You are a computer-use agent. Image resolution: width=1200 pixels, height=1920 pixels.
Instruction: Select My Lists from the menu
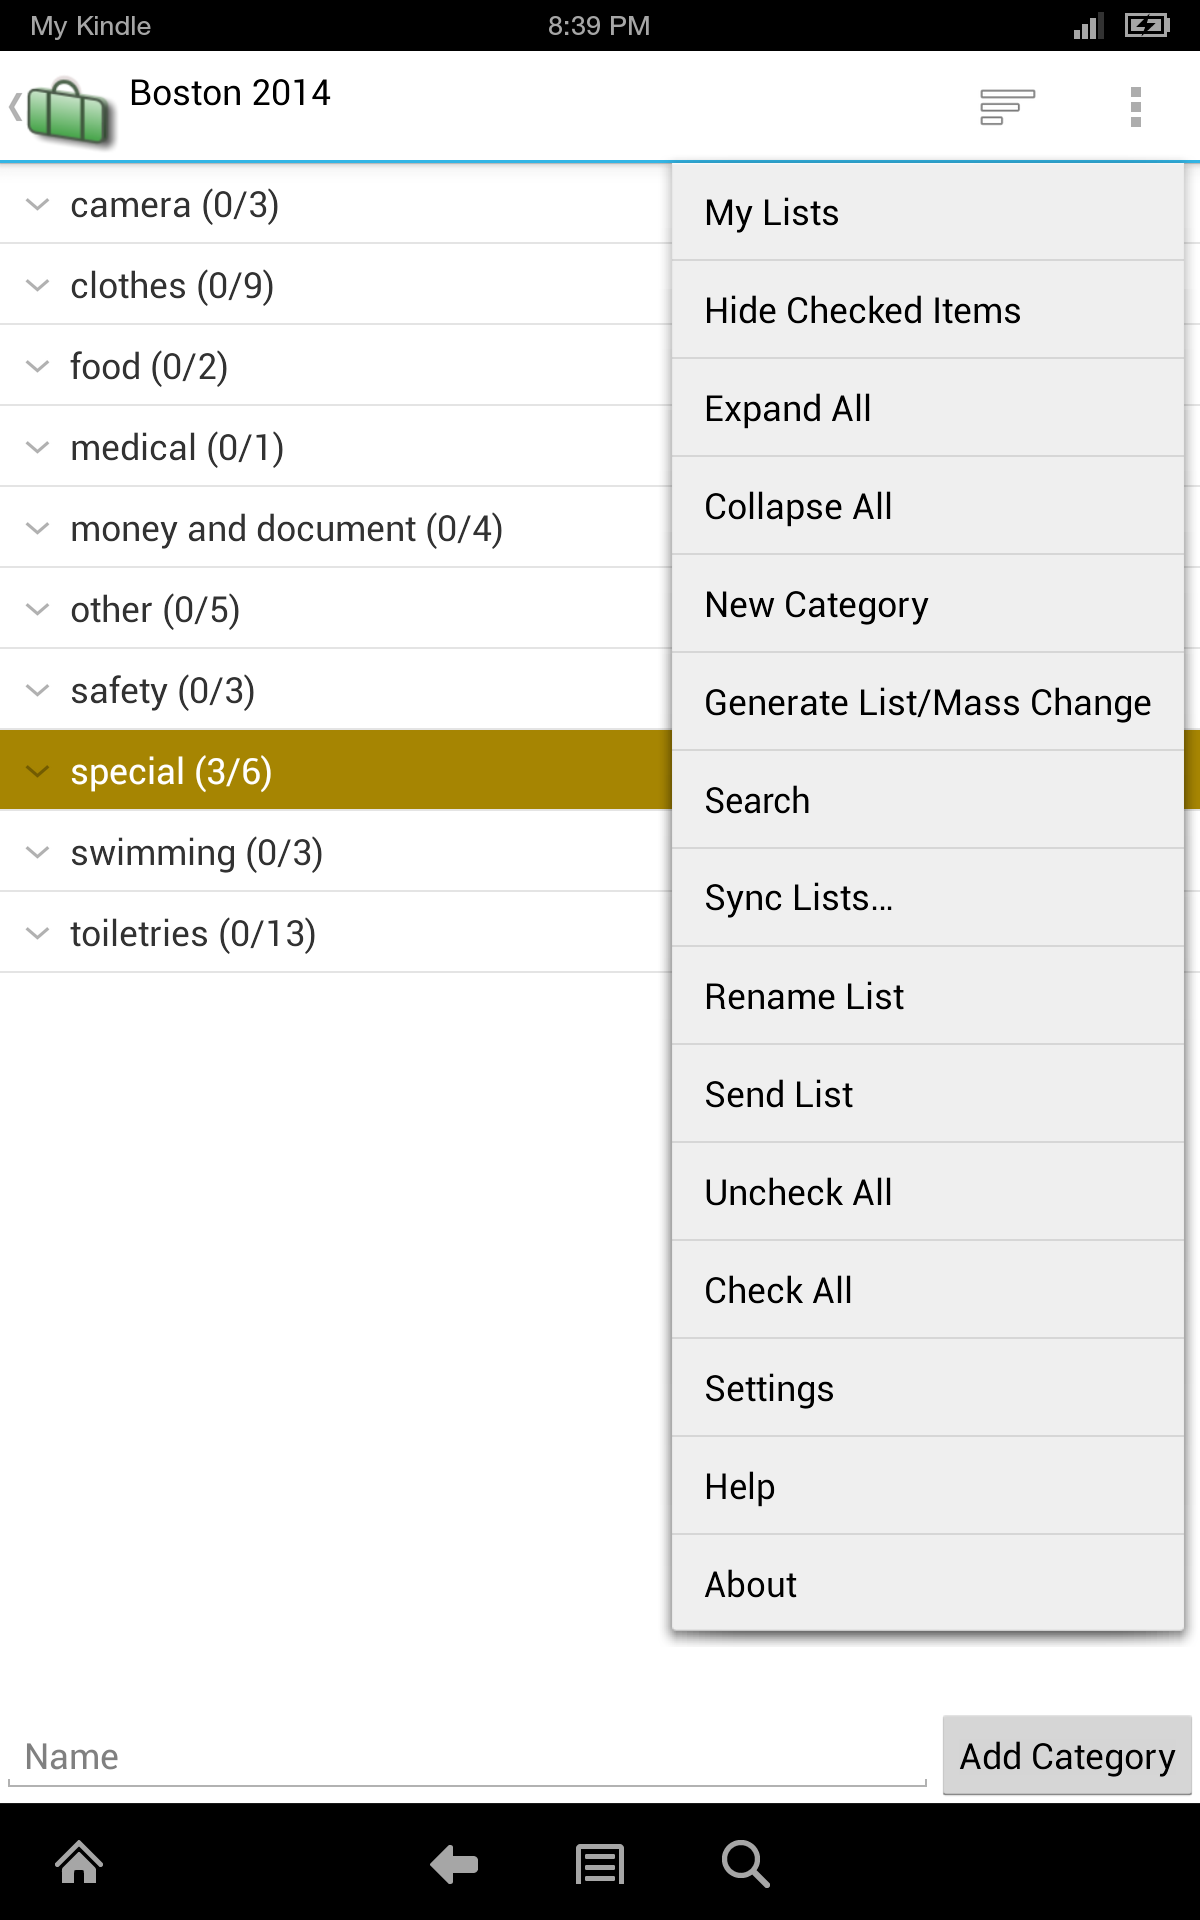771,212
